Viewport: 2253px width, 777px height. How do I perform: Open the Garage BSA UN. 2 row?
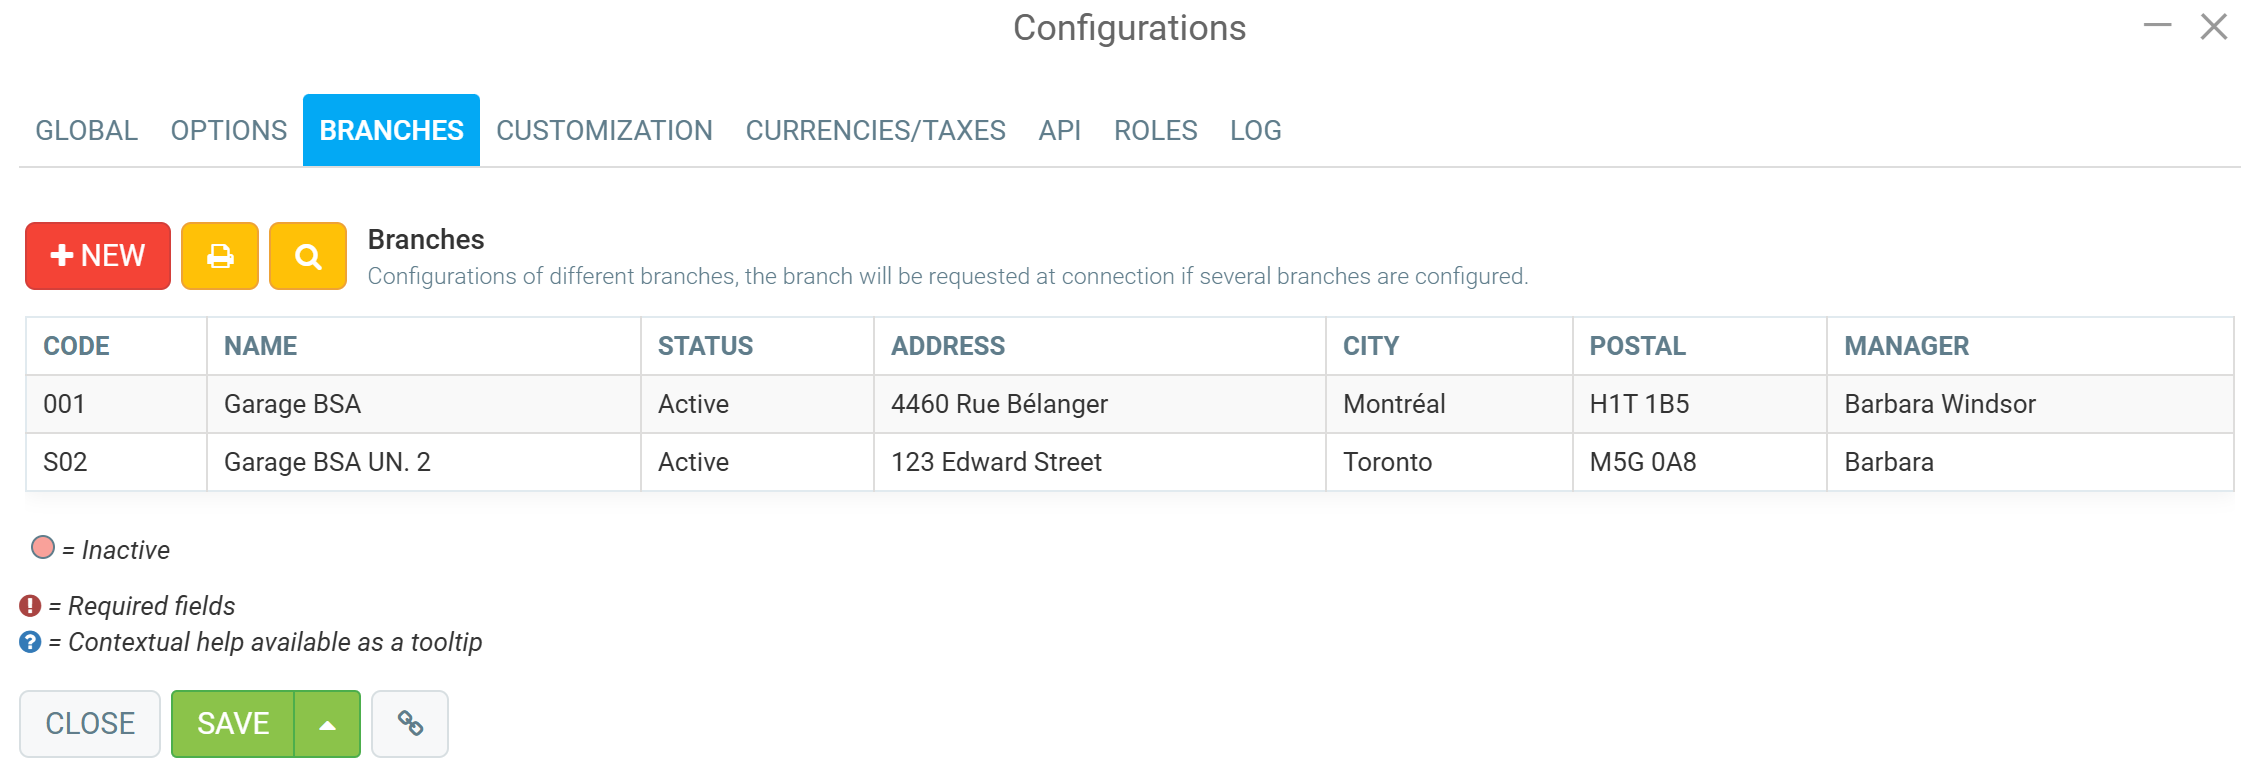[x=327, y=462]
